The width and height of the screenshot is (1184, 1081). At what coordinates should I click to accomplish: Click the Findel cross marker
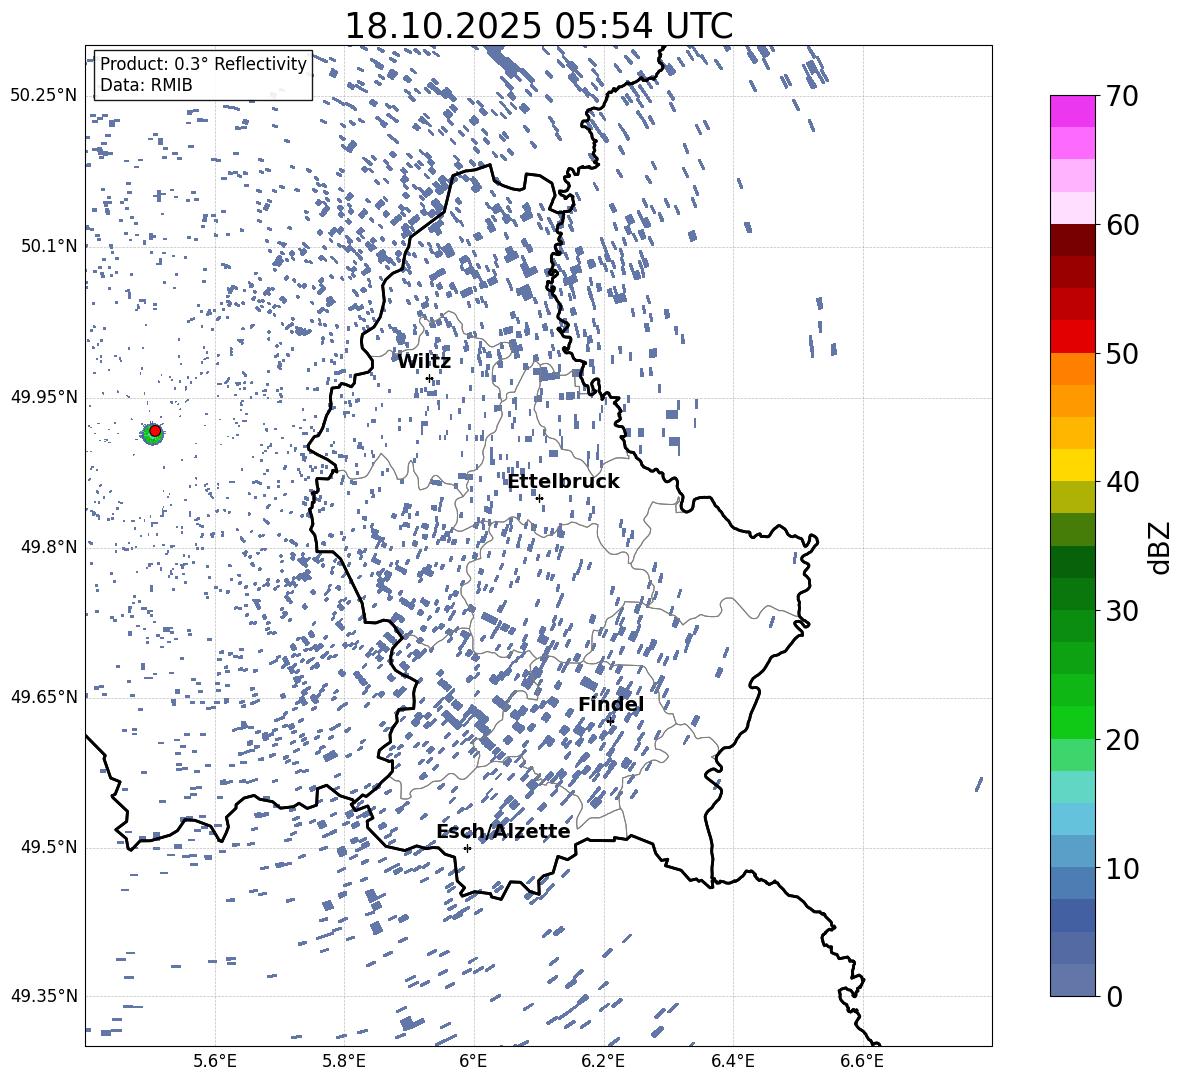(610, 721)
